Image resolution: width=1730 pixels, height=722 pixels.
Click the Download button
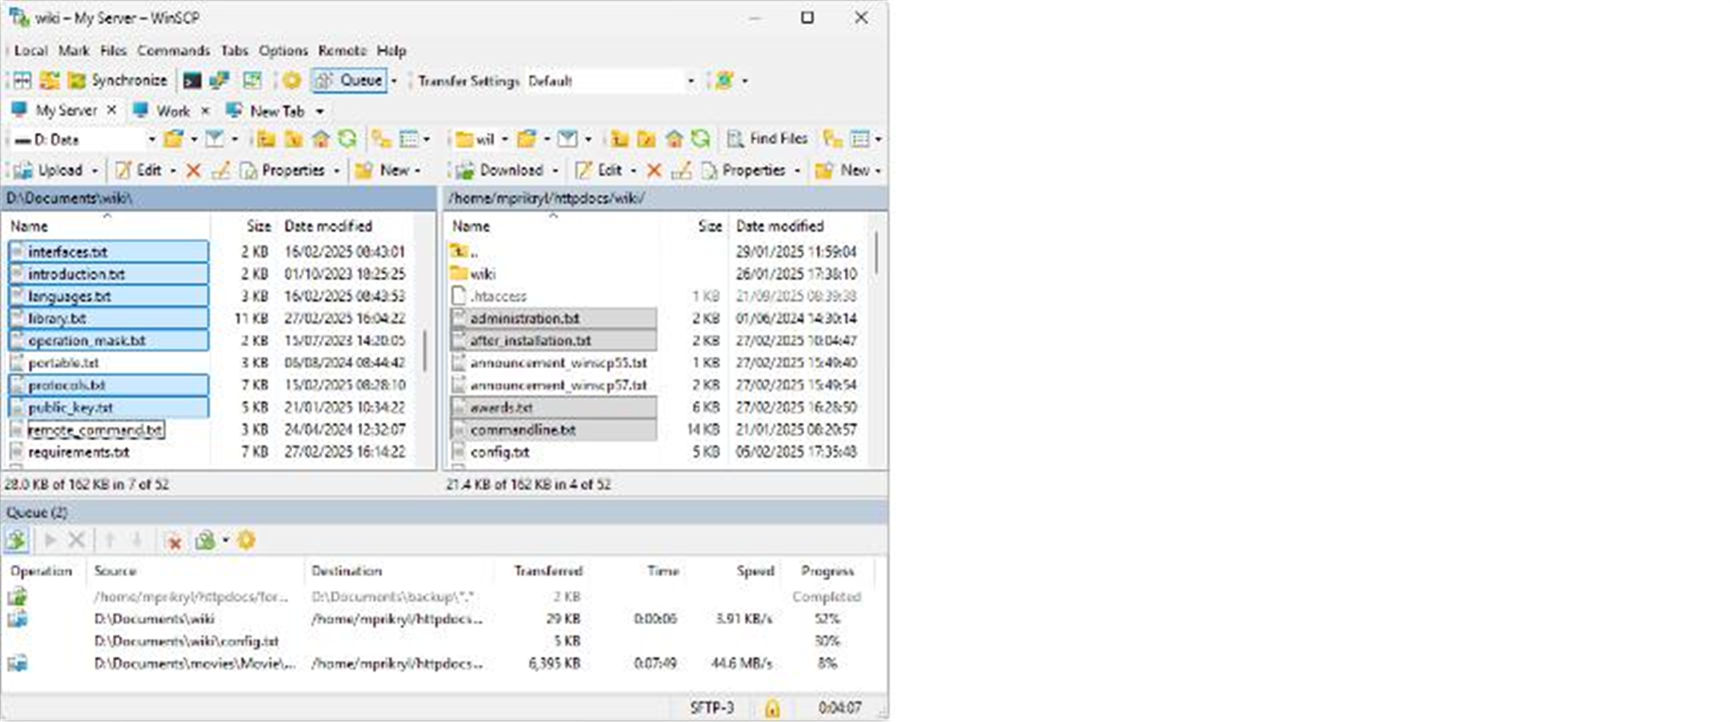coord(500,170)
